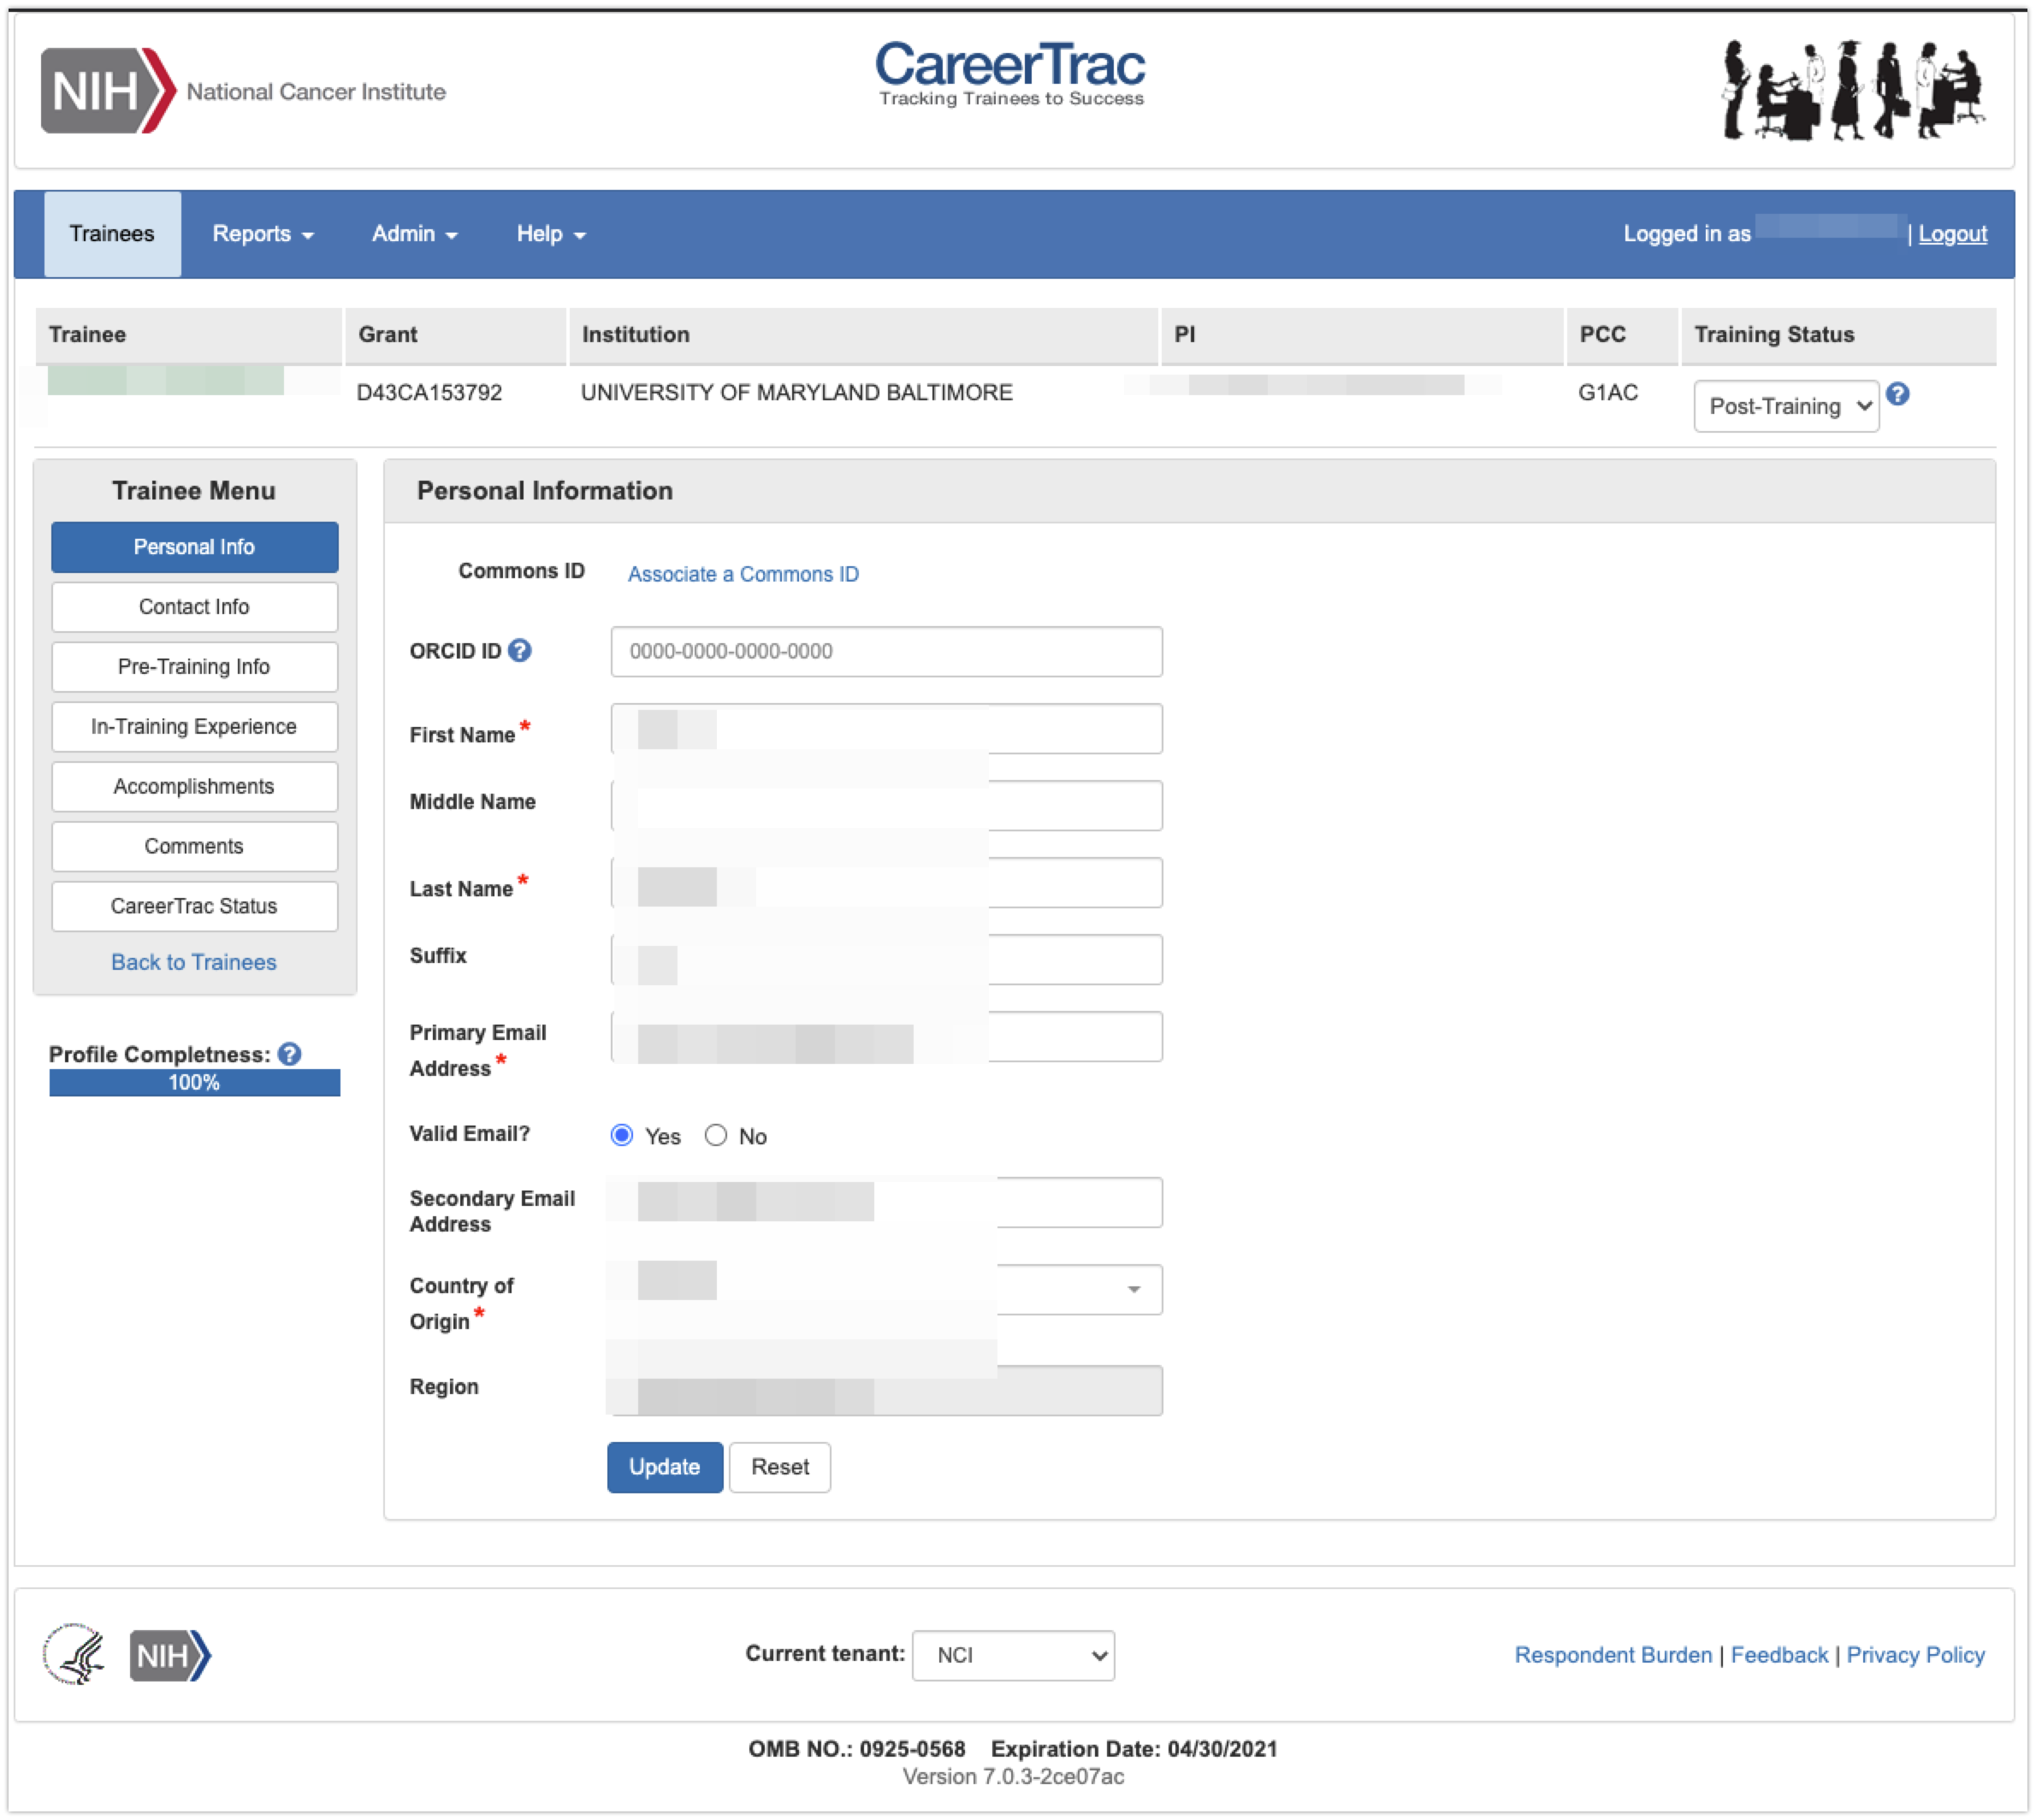The image size is (2036, 1820).
Task: Click the 100% profile completeness bar
Action: coord(194,1082)
